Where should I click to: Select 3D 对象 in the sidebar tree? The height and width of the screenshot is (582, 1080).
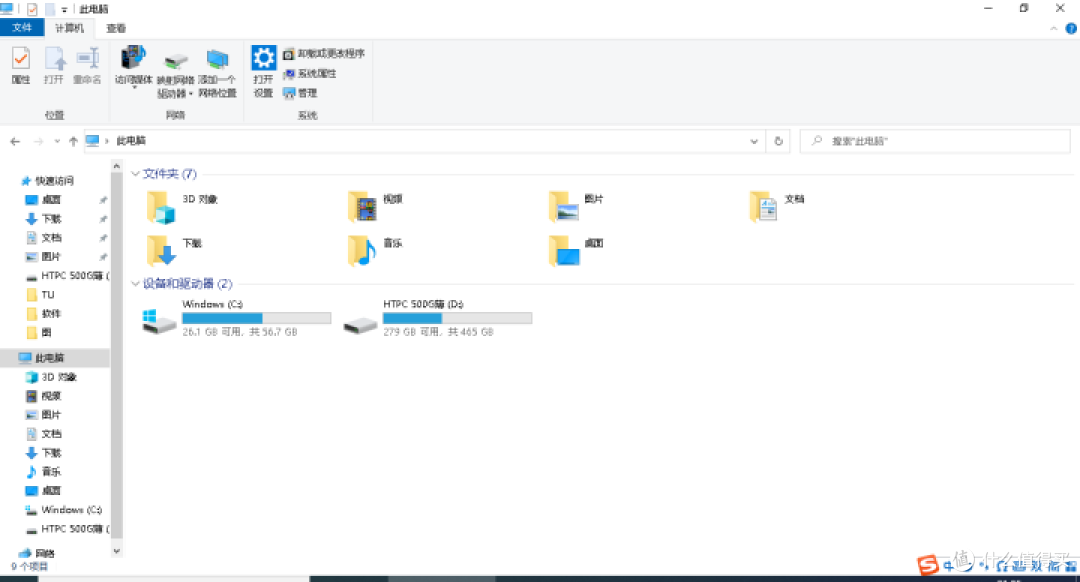[x=51, y=377]
